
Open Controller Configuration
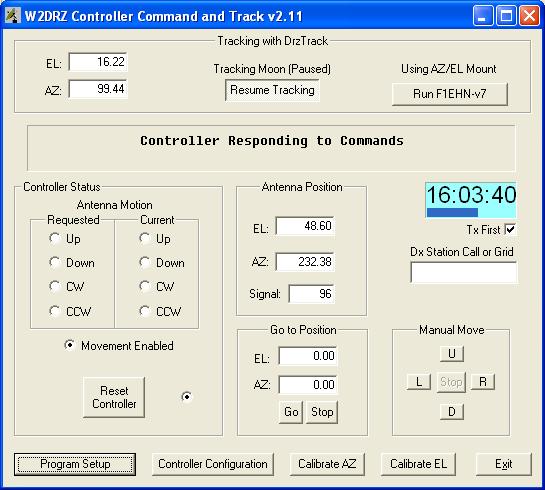coord(213,464)
